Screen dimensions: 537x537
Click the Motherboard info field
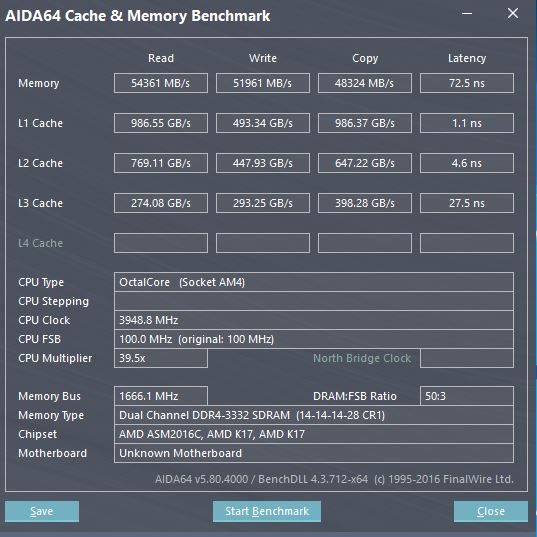pos(314,453)
